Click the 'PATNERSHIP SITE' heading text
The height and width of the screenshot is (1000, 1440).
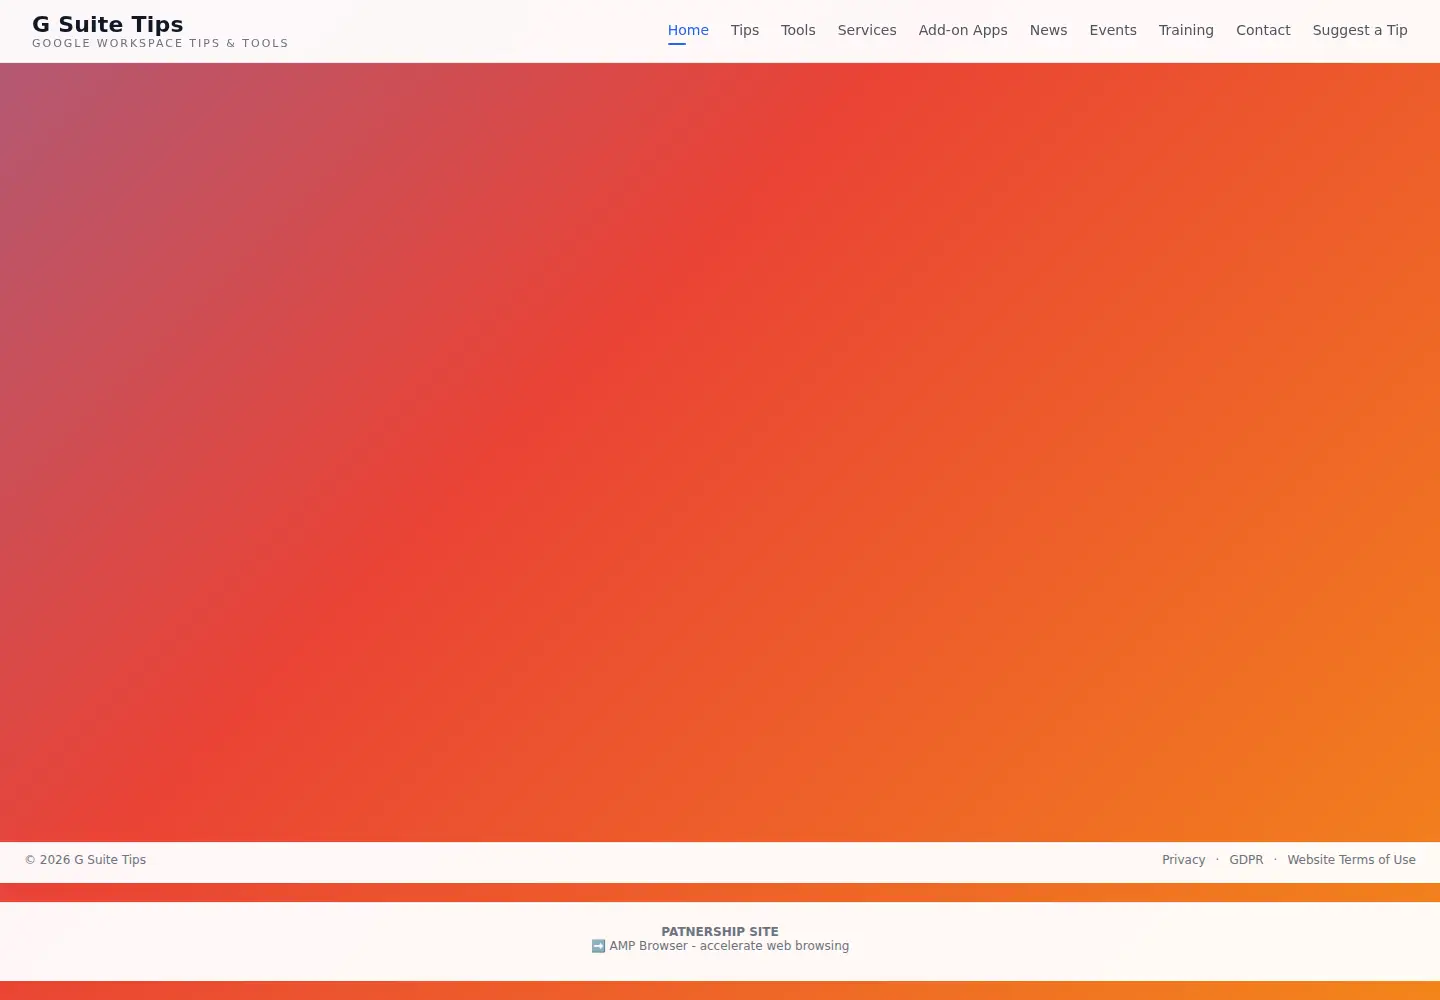point(720,931)
